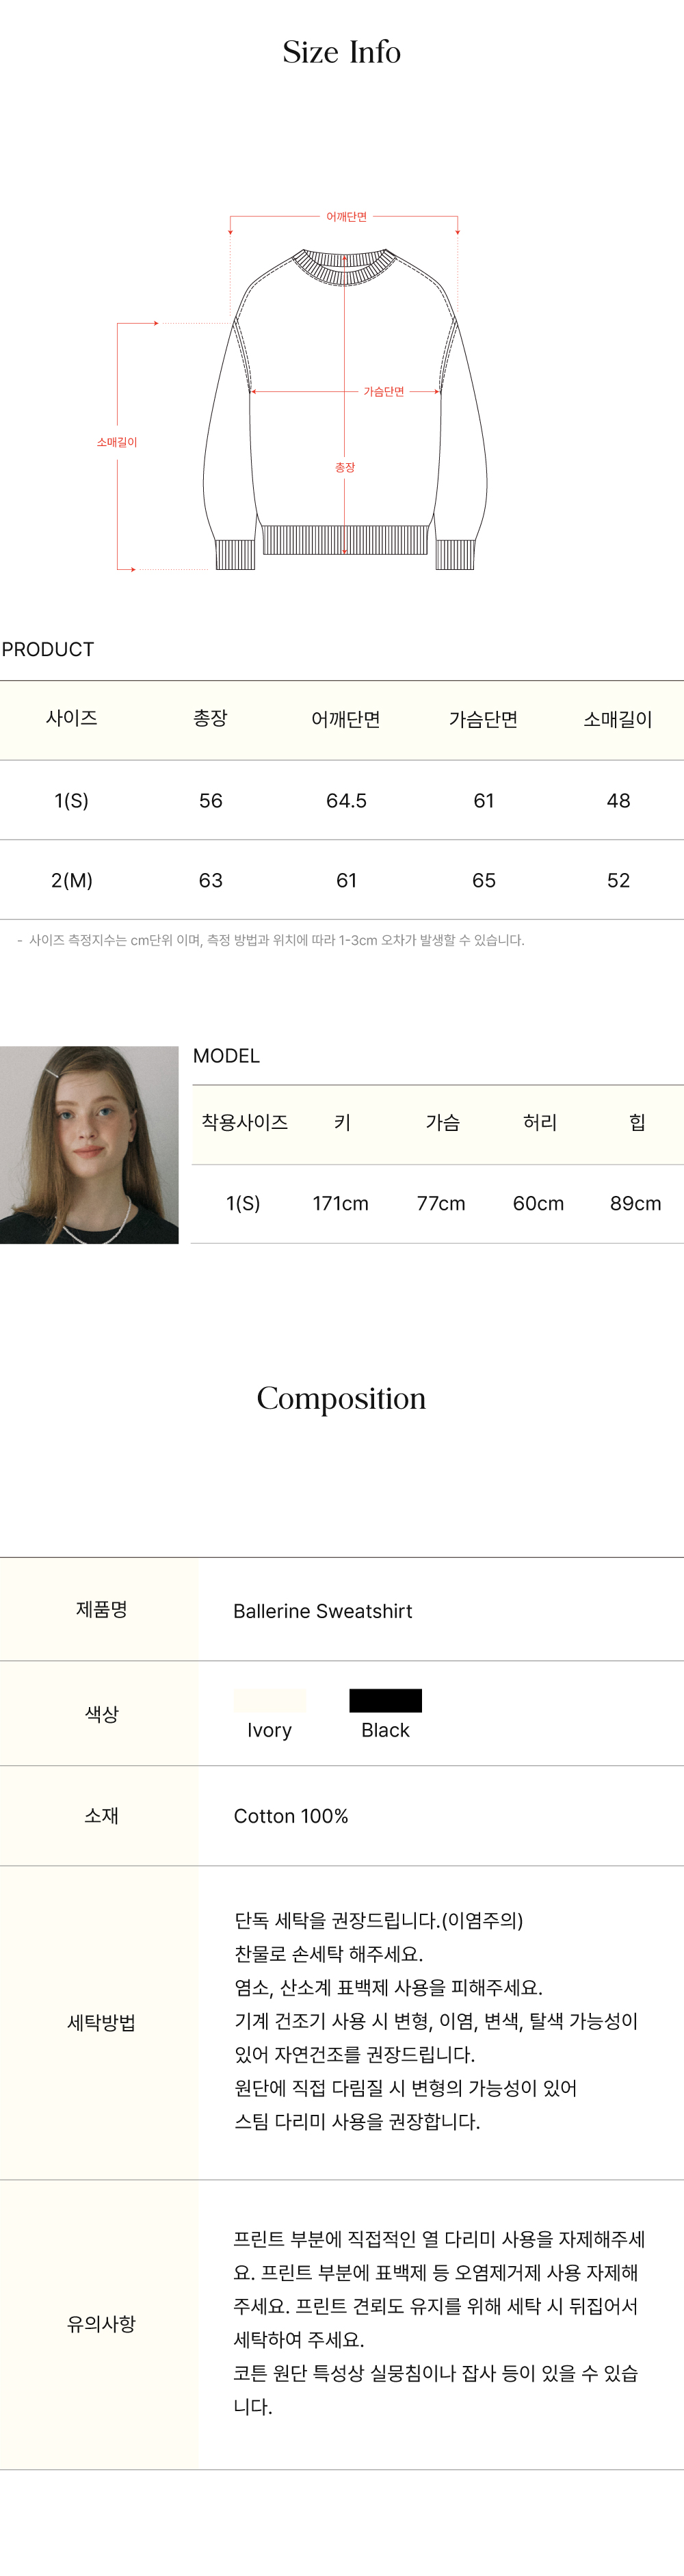The image size is (684, 2576).
Task: Click the 착용사이즈 header in the MODEL table
Action: pyautogui.click(x=244, y=1122)
